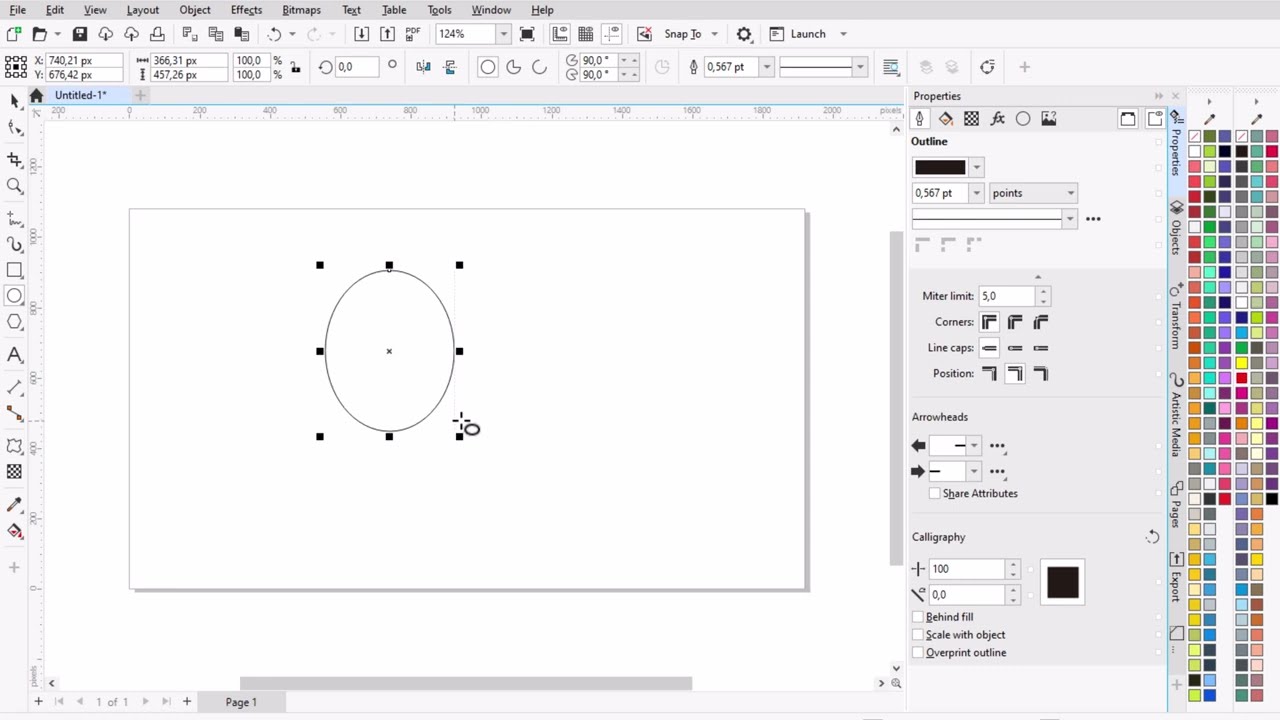Open the Launch dropdown
Screen dimensions: 1280x720
click(843, 34)
